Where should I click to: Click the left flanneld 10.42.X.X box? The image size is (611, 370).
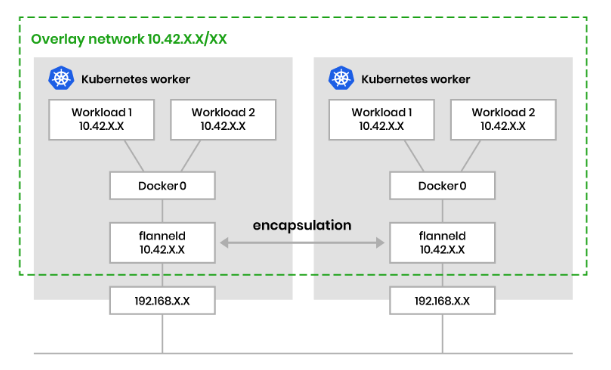(x=162, y=243)
